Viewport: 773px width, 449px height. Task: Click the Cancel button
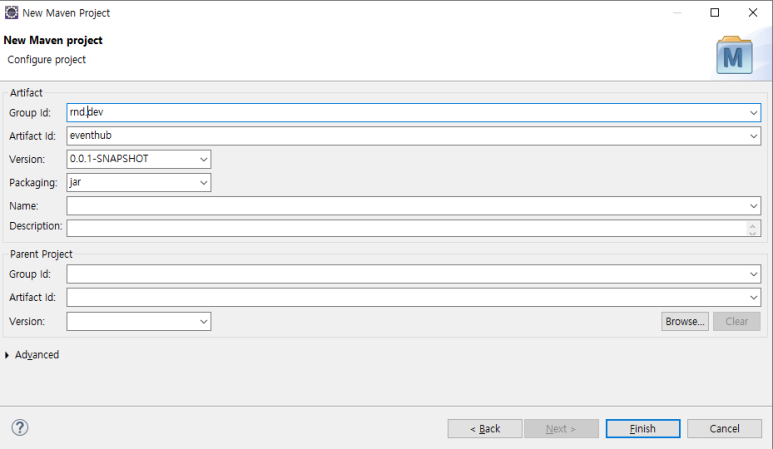724,429
